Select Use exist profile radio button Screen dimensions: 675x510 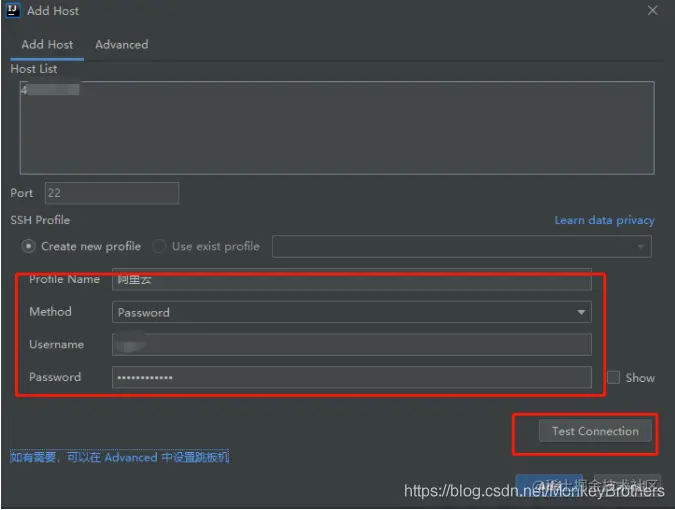[x=159, y=247]
